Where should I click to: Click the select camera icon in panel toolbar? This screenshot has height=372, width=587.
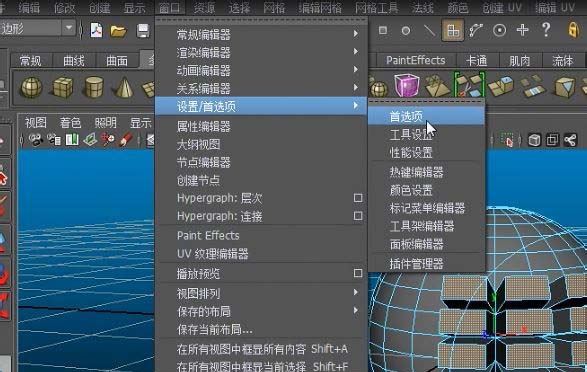point(36,140)
